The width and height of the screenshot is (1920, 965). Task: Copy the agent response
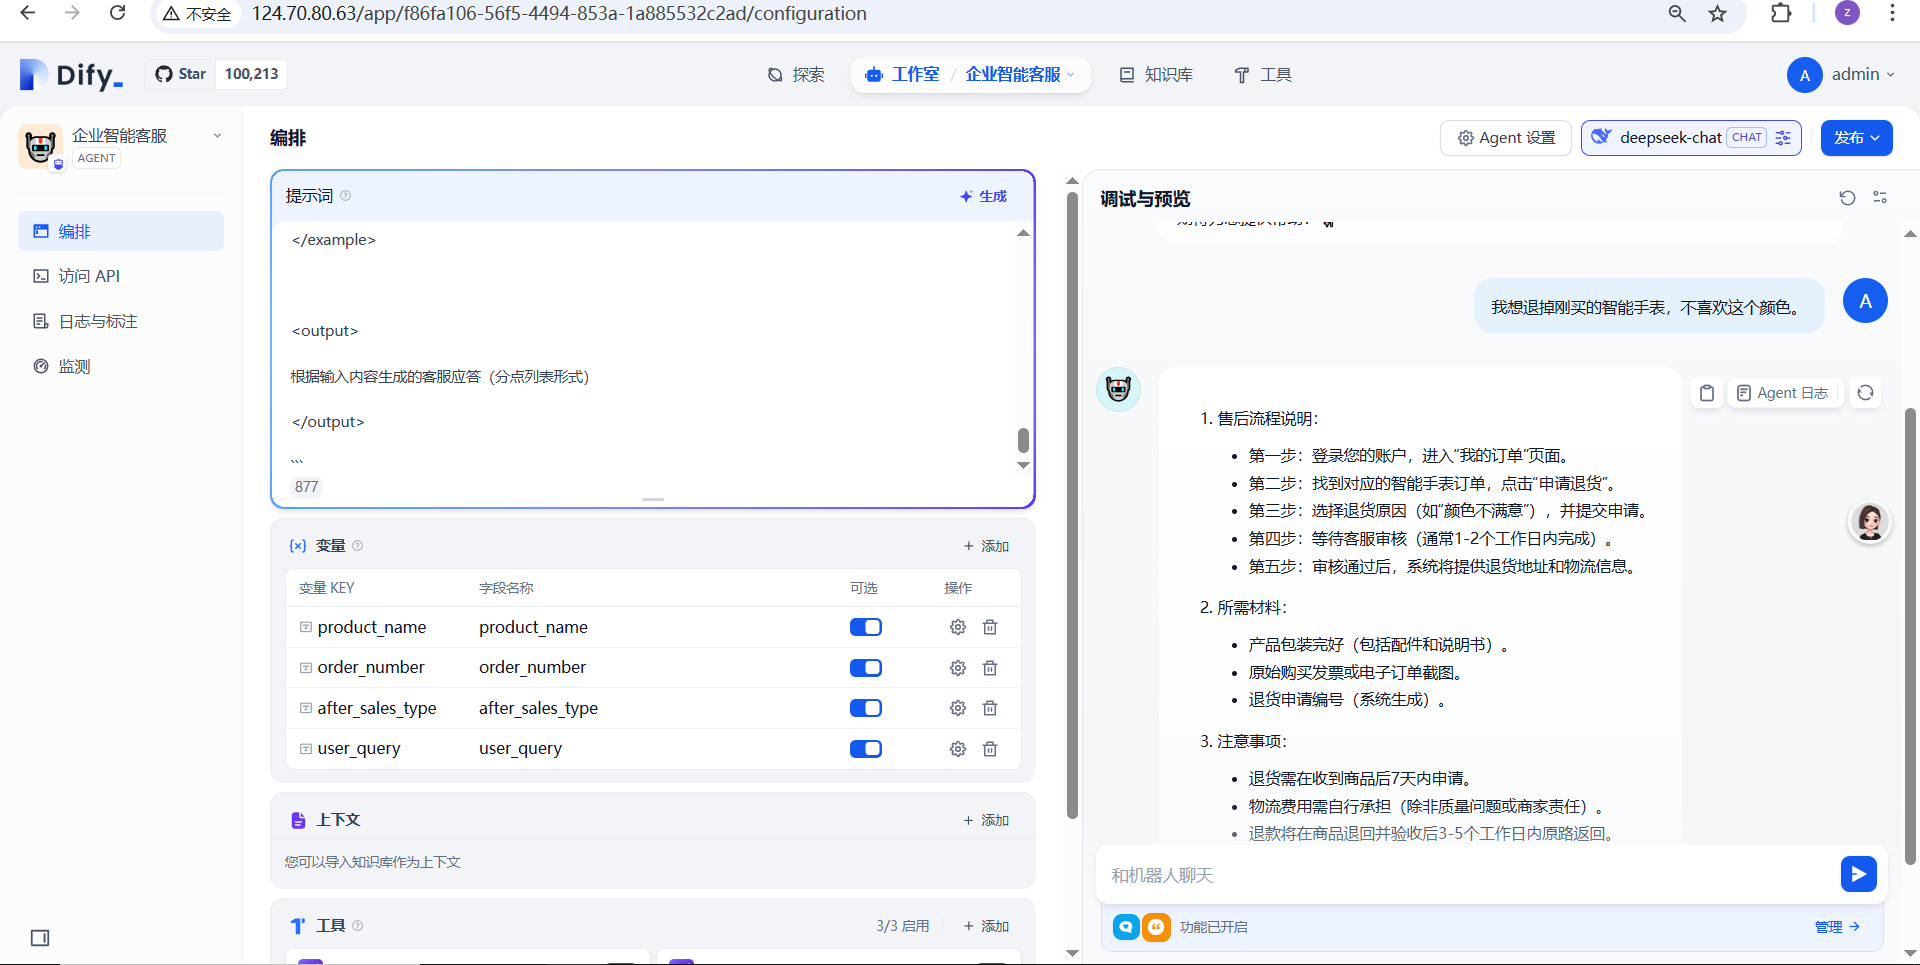(1707, 393)
